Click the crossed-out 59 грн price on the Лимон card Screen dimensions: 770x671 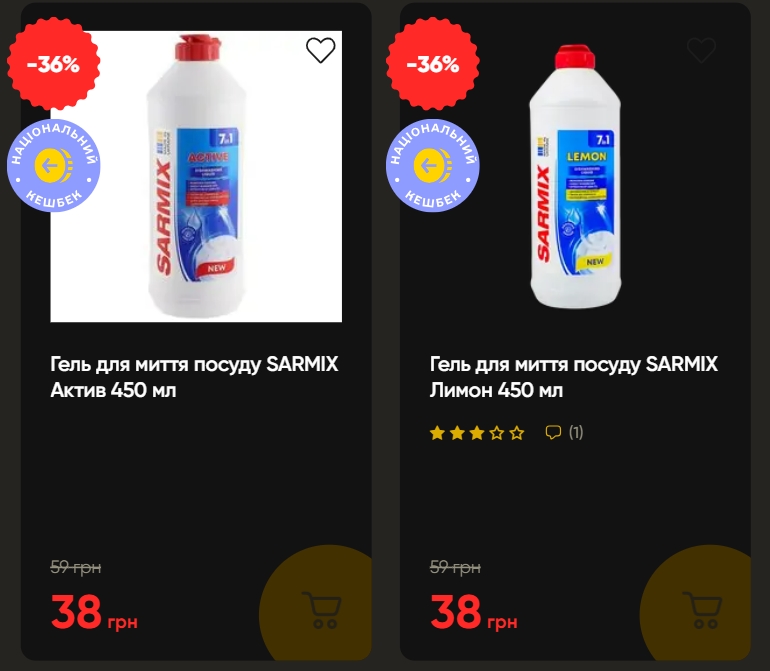tap(455, 567)
